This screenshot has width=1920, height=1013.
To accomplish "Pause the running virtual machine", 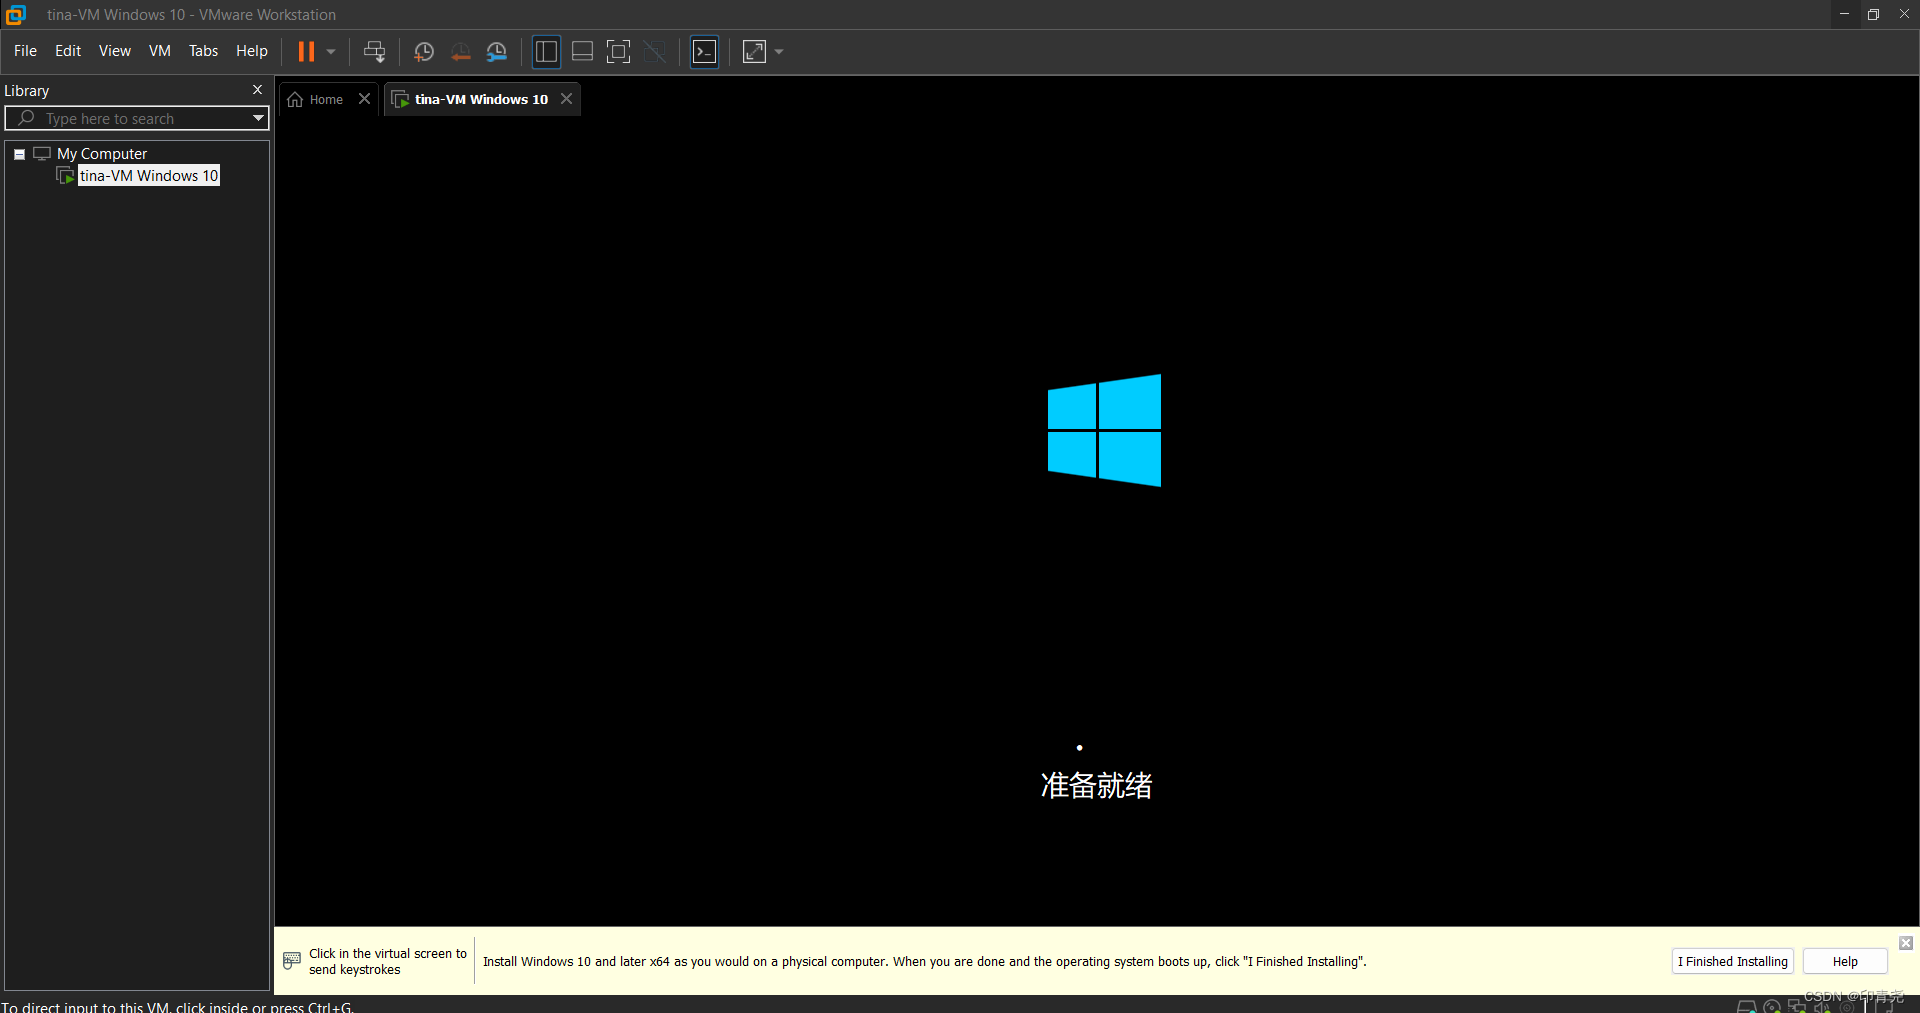I will pyautogui.click(x=306, y=51).
